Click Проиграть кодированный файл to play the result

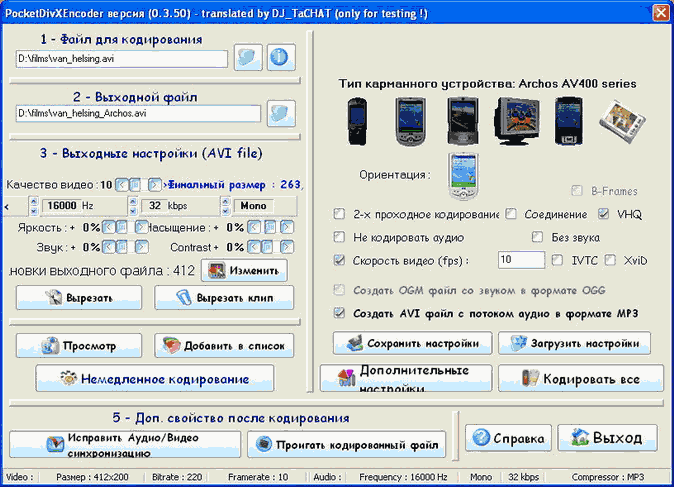coord(346,444)
